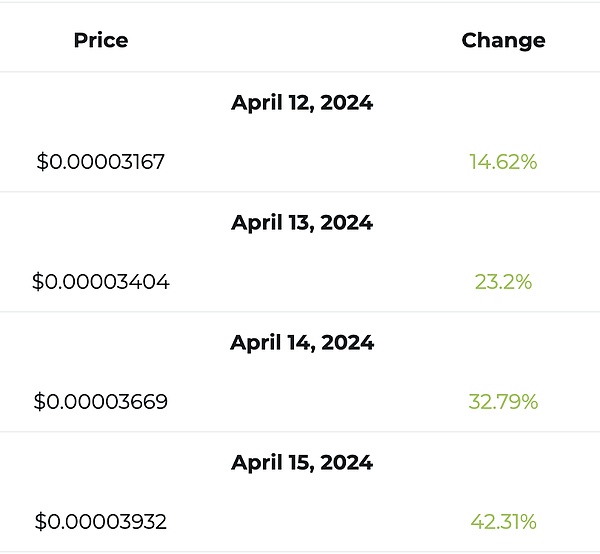Select the April 15, 2024 date heading
The height and width of the screenshot is (554, 600).
point(302,463)
